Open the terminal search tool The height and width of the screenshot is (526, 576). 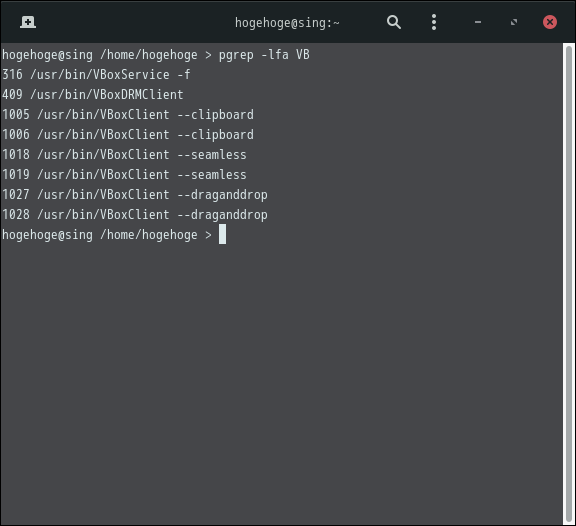pyautogui.click(x=393, y=22)
